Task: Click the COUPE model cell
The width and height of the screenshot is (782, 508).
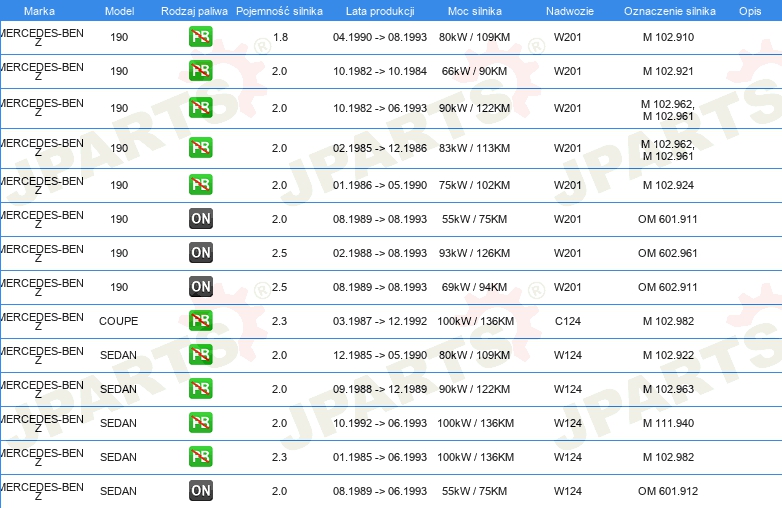Action: coord(119,321)
